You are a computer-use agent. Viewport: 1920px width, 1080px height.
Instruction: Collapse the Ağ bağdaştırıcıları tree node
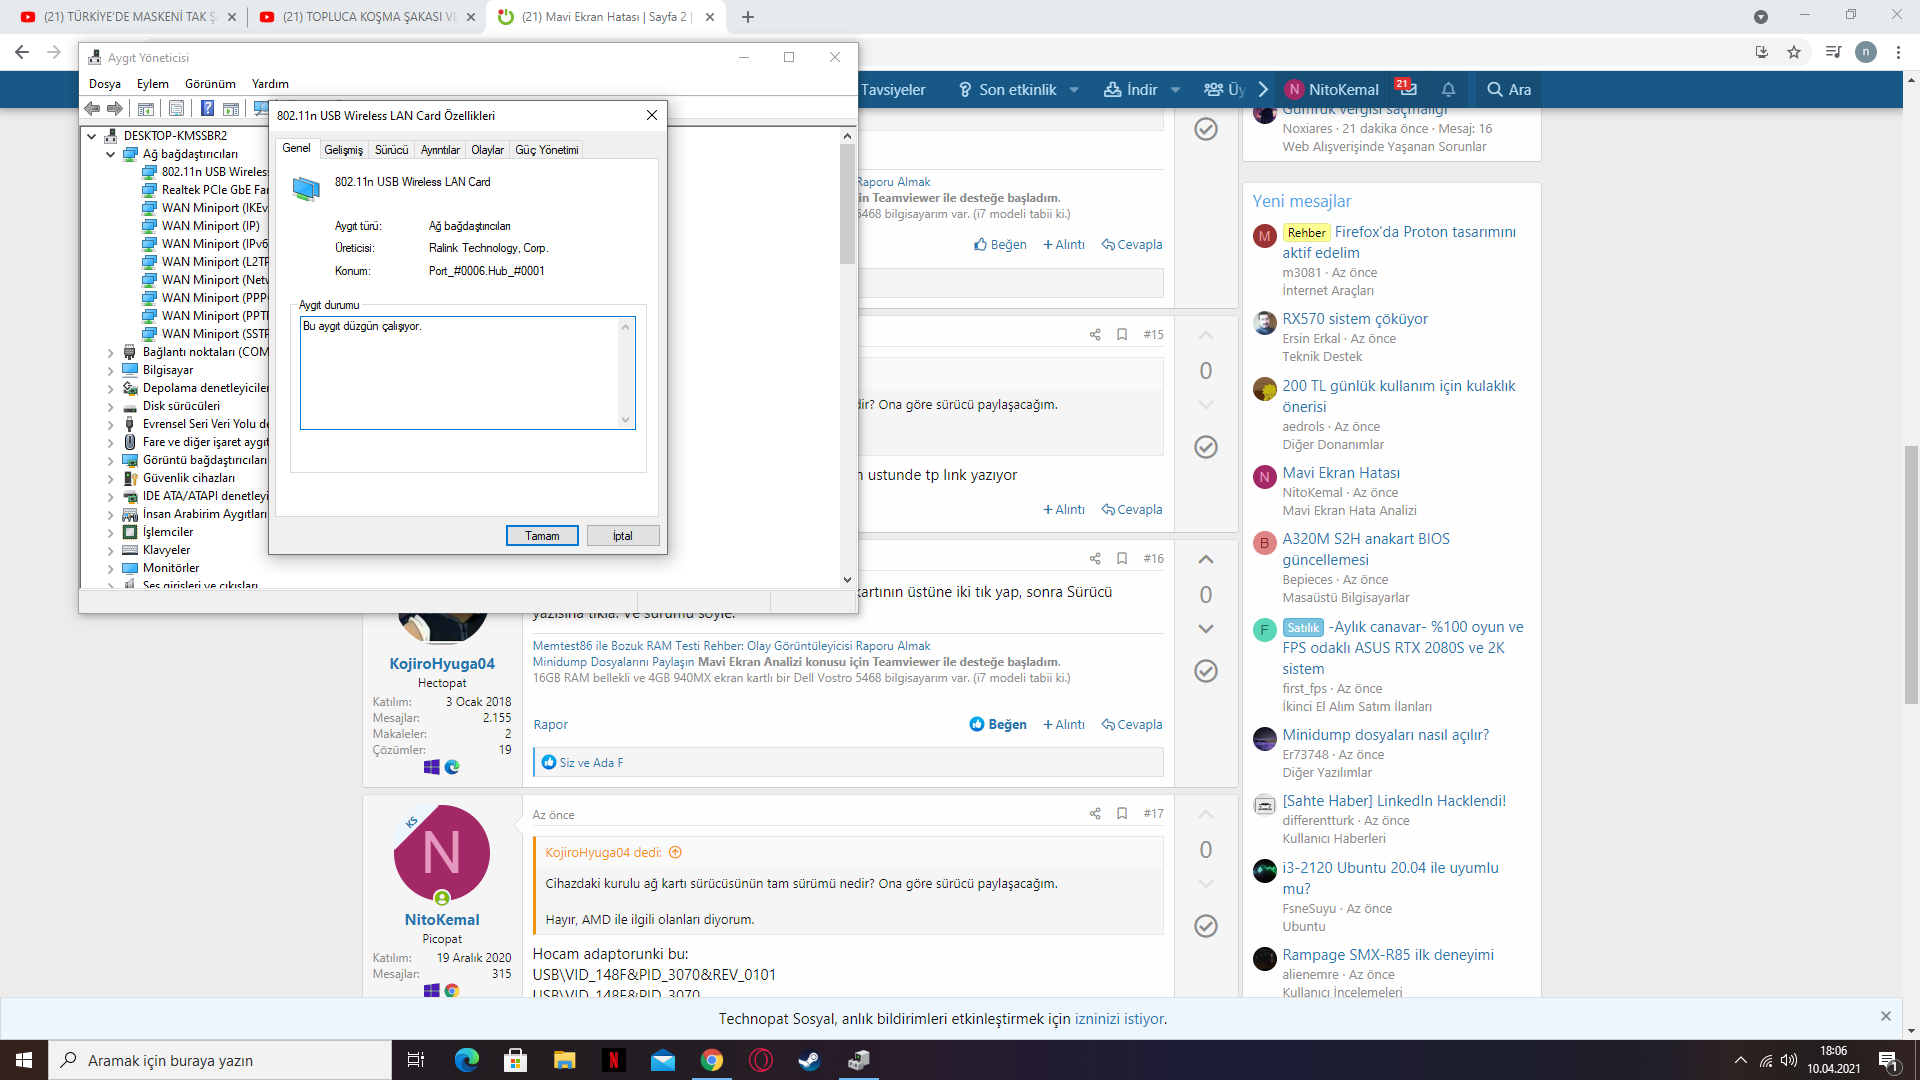(x=110, y=154)
